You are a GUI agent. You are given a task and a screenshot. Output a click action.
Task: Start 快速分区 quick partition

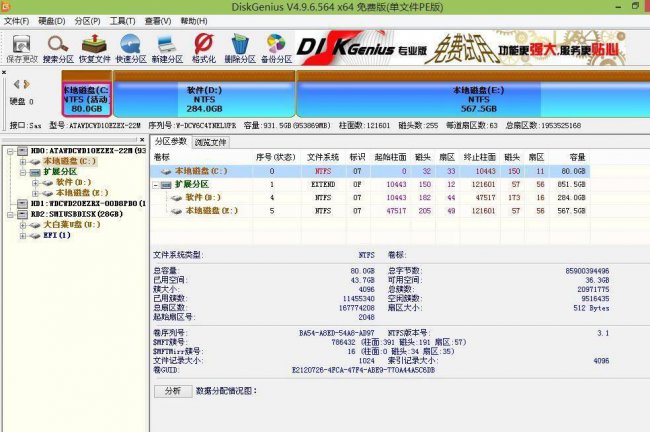point(131,49)
